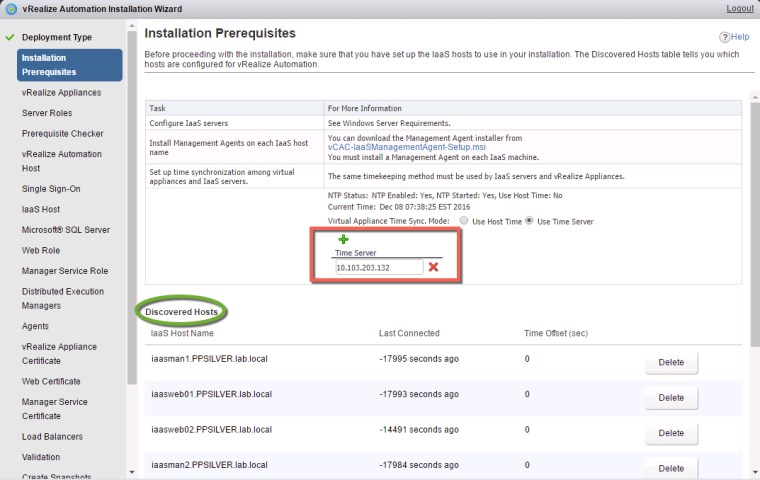Screen dimensions: 760x480
Task: Delete host iaasweb01.PPSILVER.lab.local
Action: tap(671, 398)
